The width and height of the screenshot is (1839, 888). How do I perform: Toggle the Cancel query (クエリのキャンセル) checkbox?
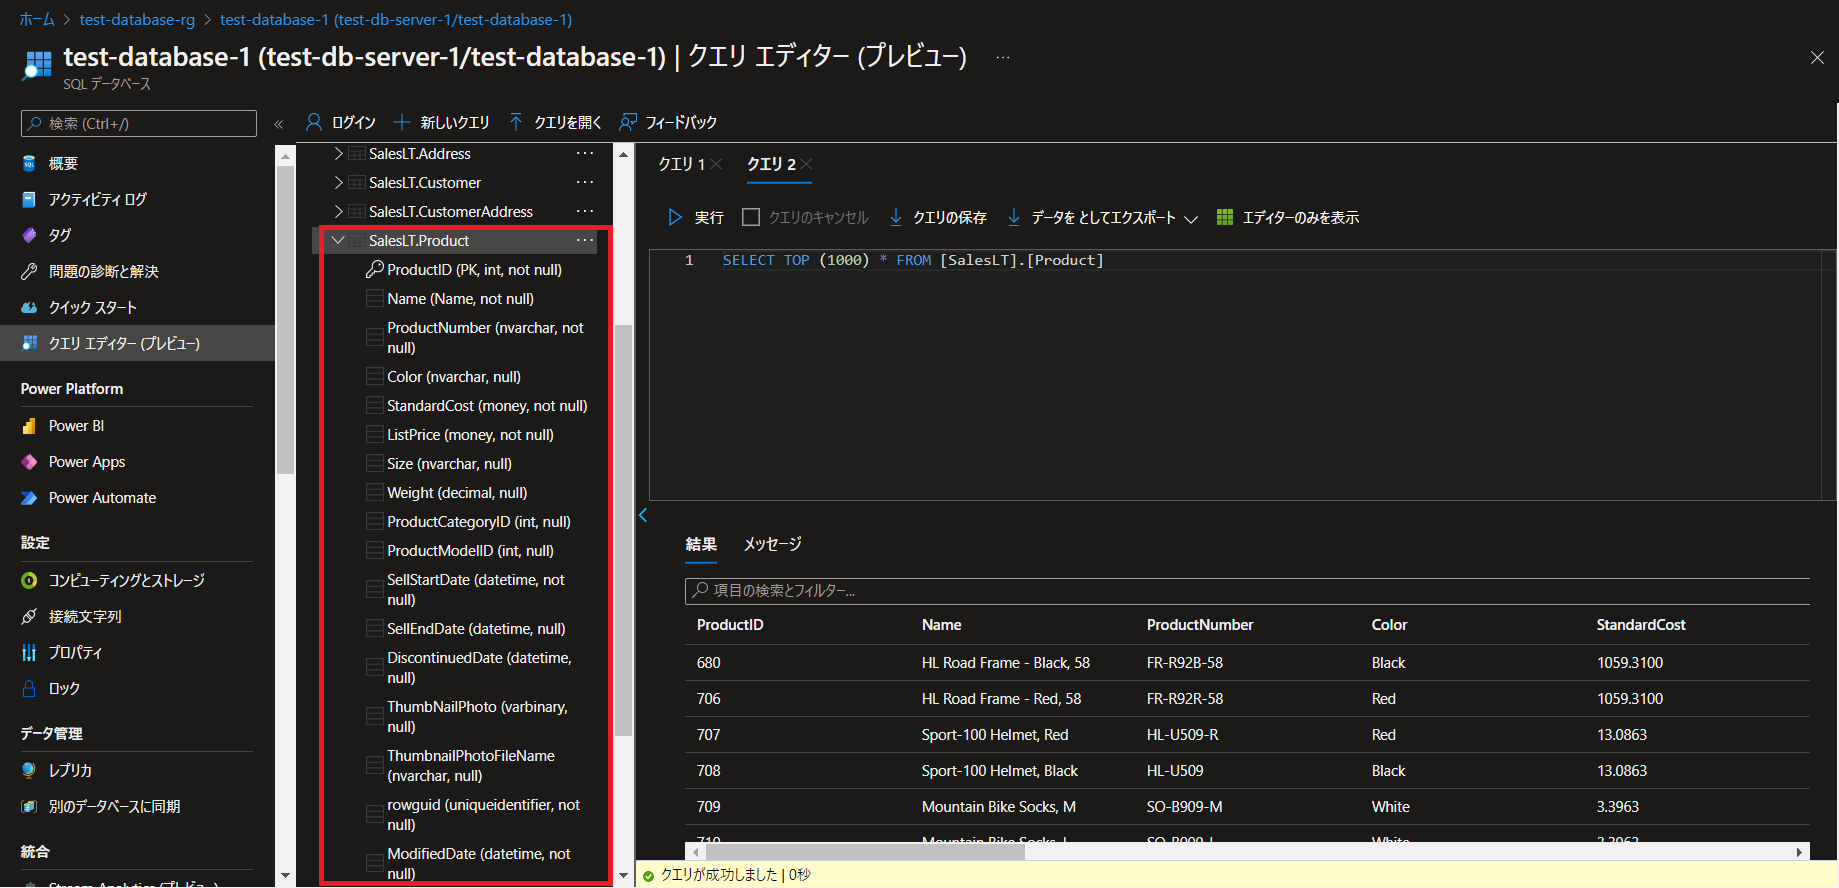point(751,217)
